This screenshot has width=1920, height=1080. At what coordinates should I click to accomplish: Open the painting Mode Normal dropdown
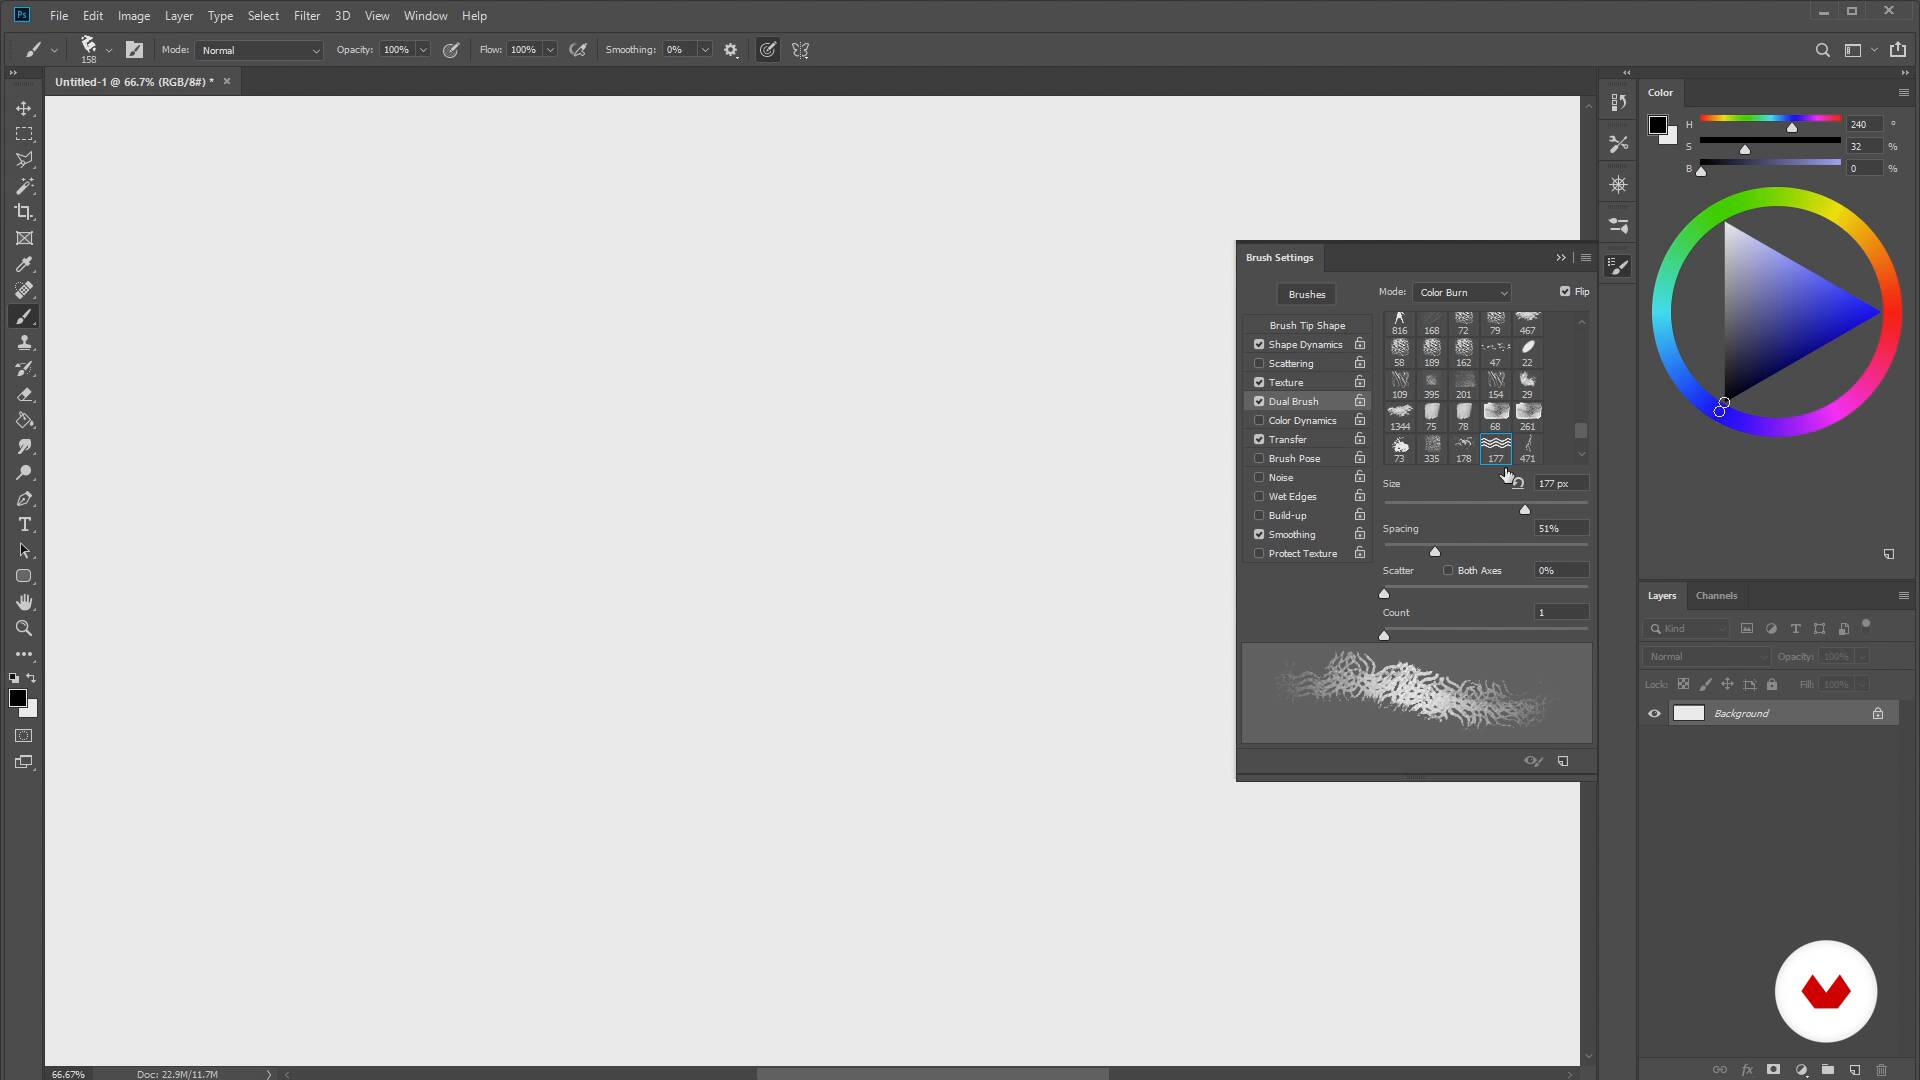[x=259, y=50]
